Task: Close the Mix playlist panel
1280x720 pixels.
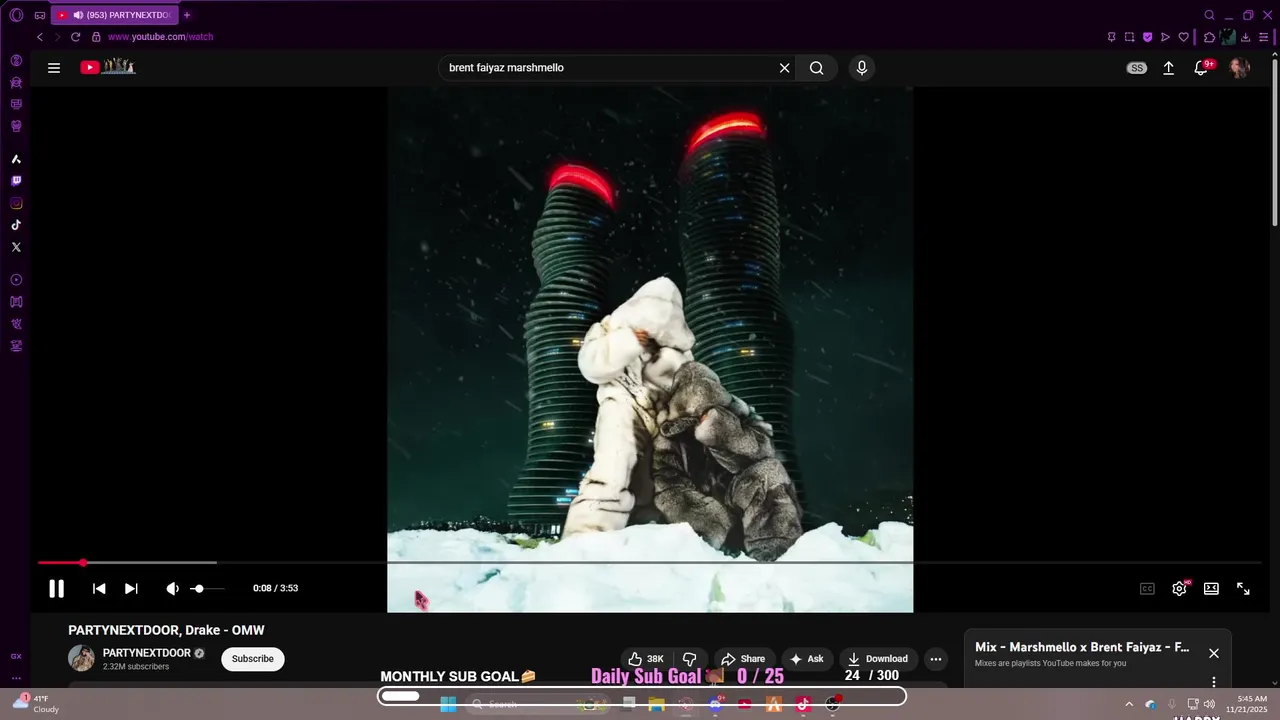Action: click(x=1214, y=653)
